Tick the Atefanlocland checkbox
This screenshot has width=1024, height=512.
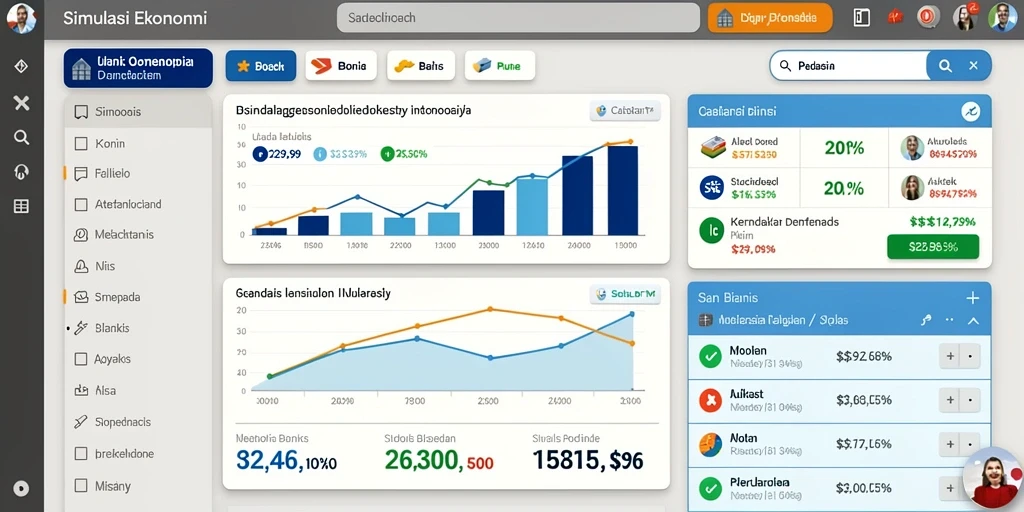[x=81, y=204]
